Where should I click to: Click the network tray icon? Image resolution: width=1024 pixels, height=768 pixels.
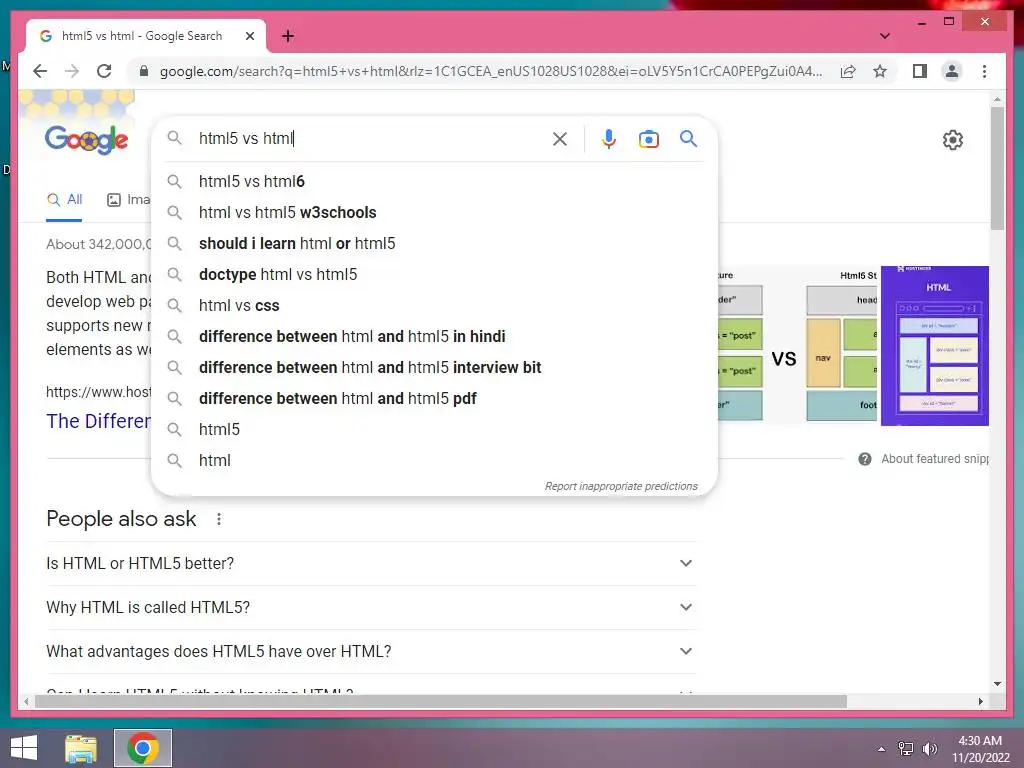point(906,748)
